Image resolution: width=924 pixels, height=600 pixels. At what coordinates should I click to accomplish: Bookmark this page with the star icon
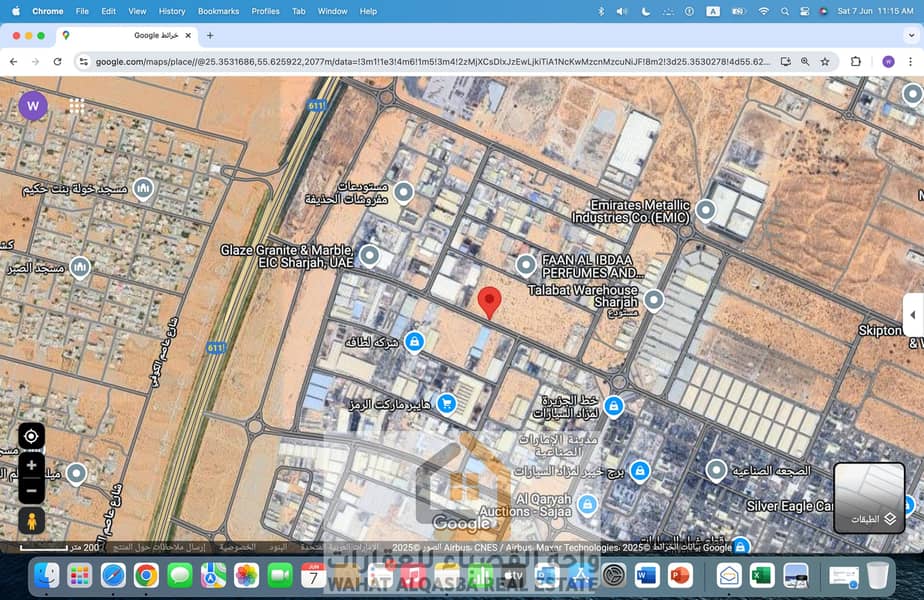[x=825, y=61]
